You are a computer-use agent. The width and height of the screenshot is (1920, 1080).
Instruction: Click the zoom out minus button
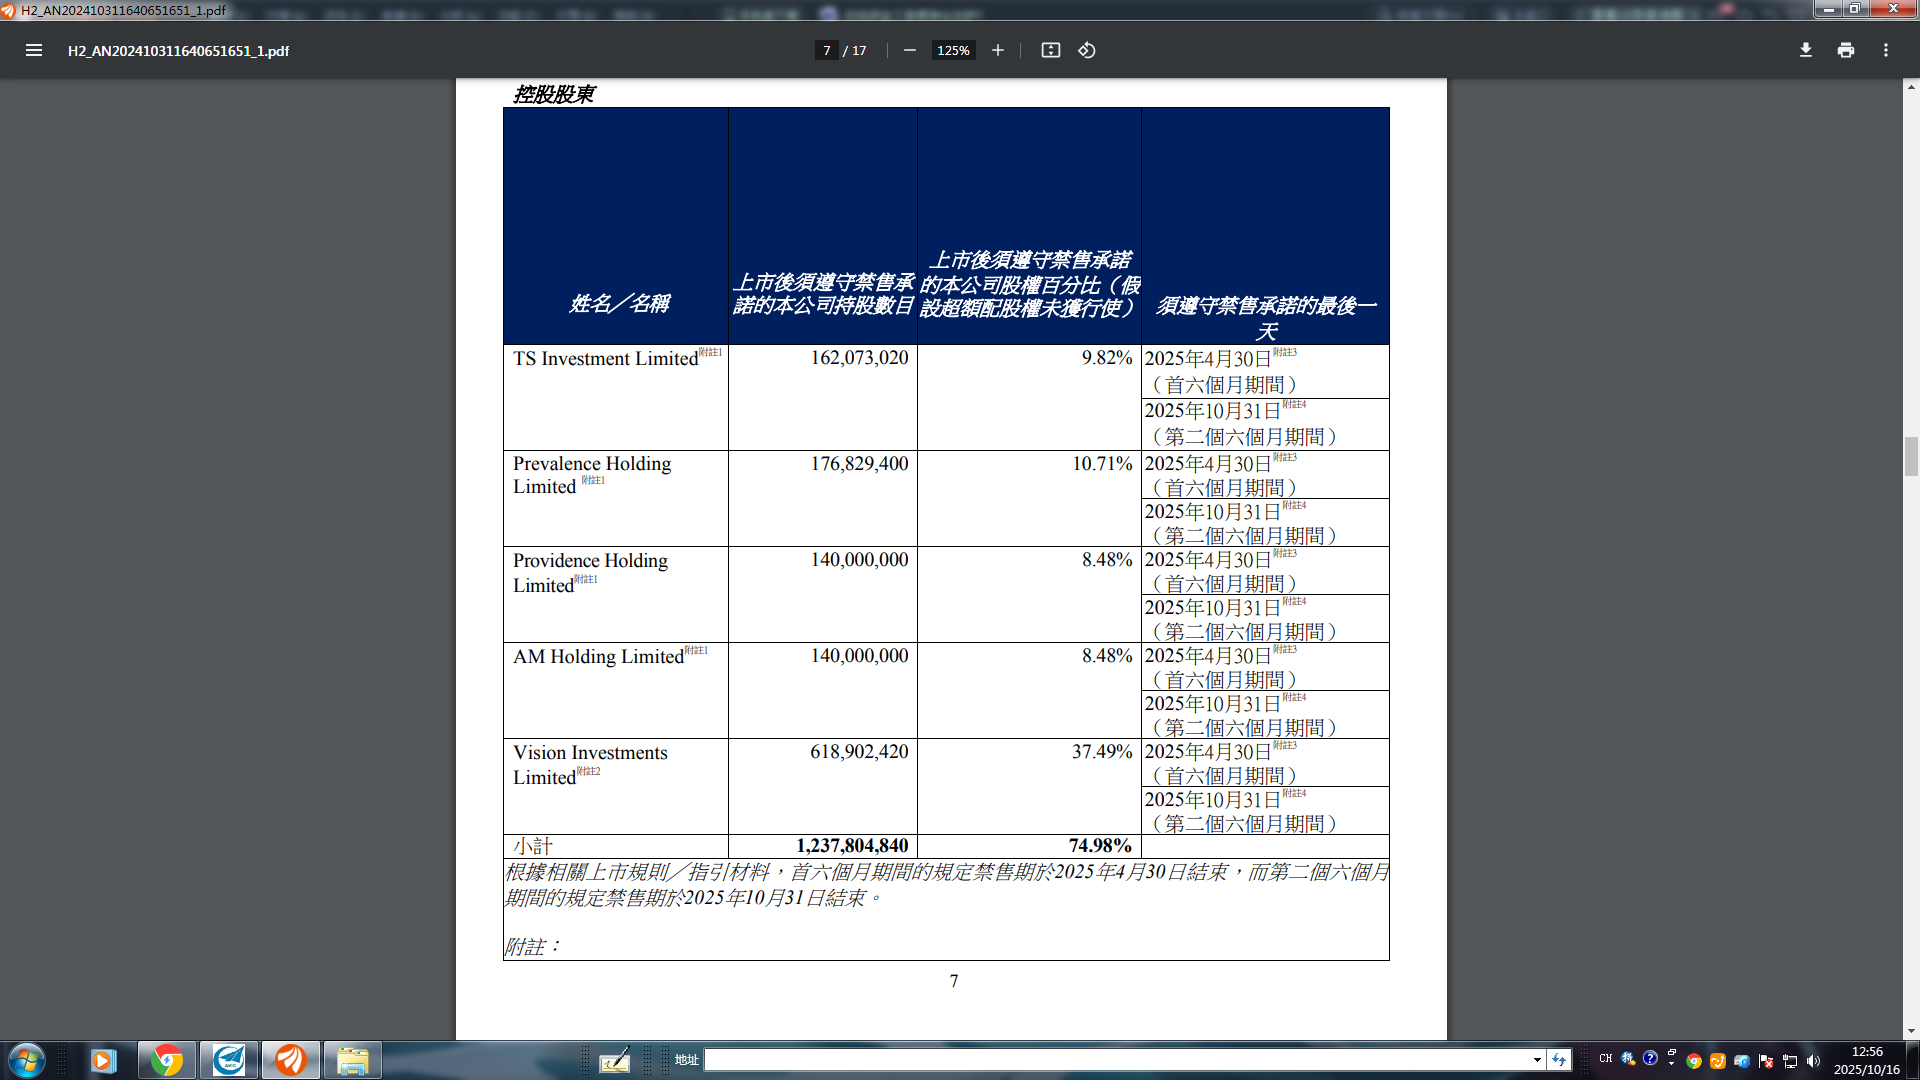(x=909, y=50)
